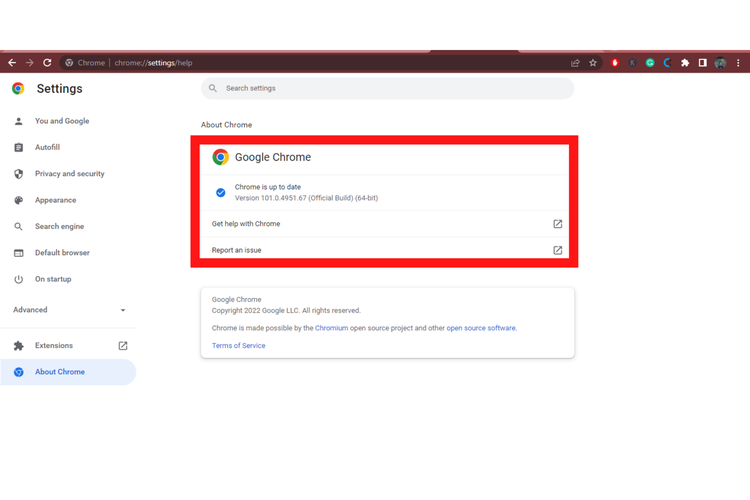Click the Chrome is up to date checkmark
750x500 pixels.
pyautogui.click(x=221, y=192)
